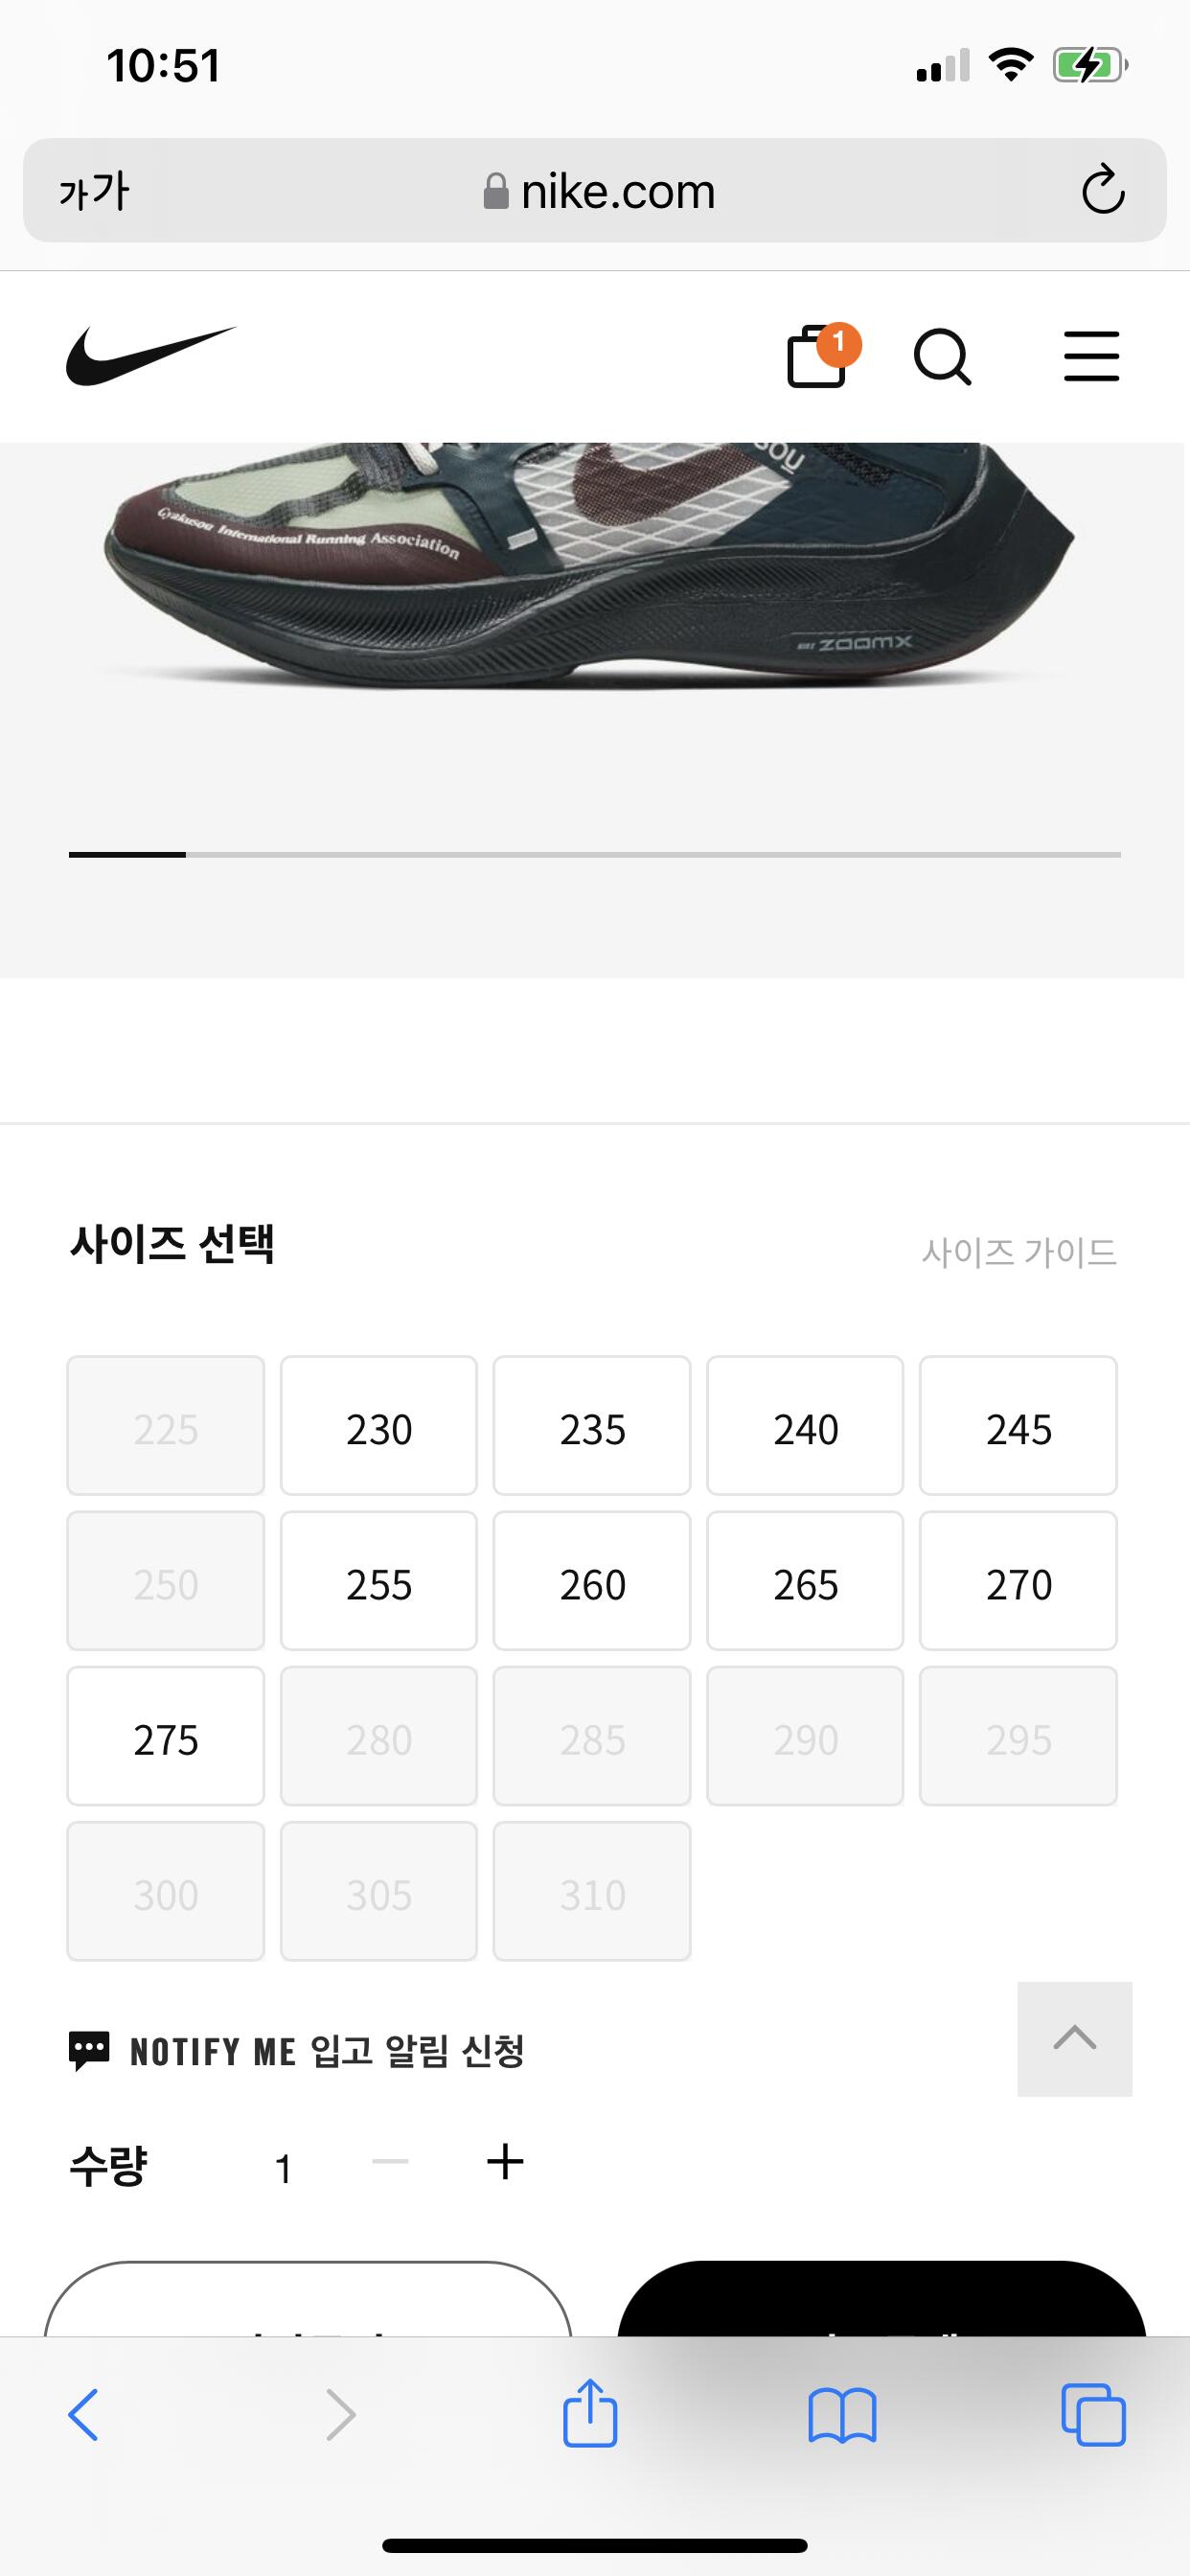Open Safari share sheet
1190x2576 pixels.
tap(590, 2414)
